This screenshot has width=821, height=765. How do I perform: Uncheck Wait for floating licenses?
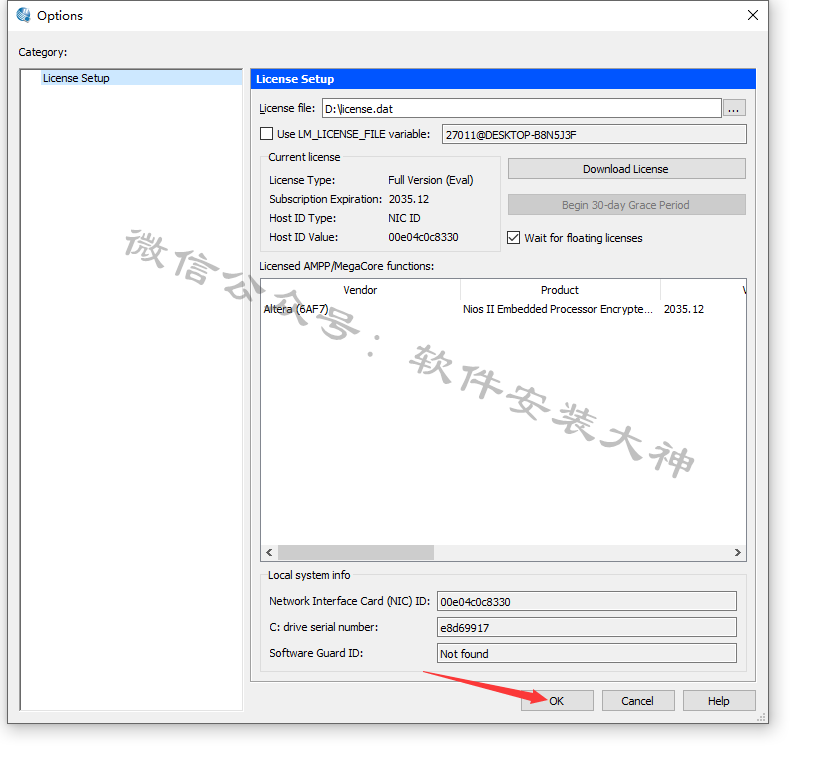514,238
